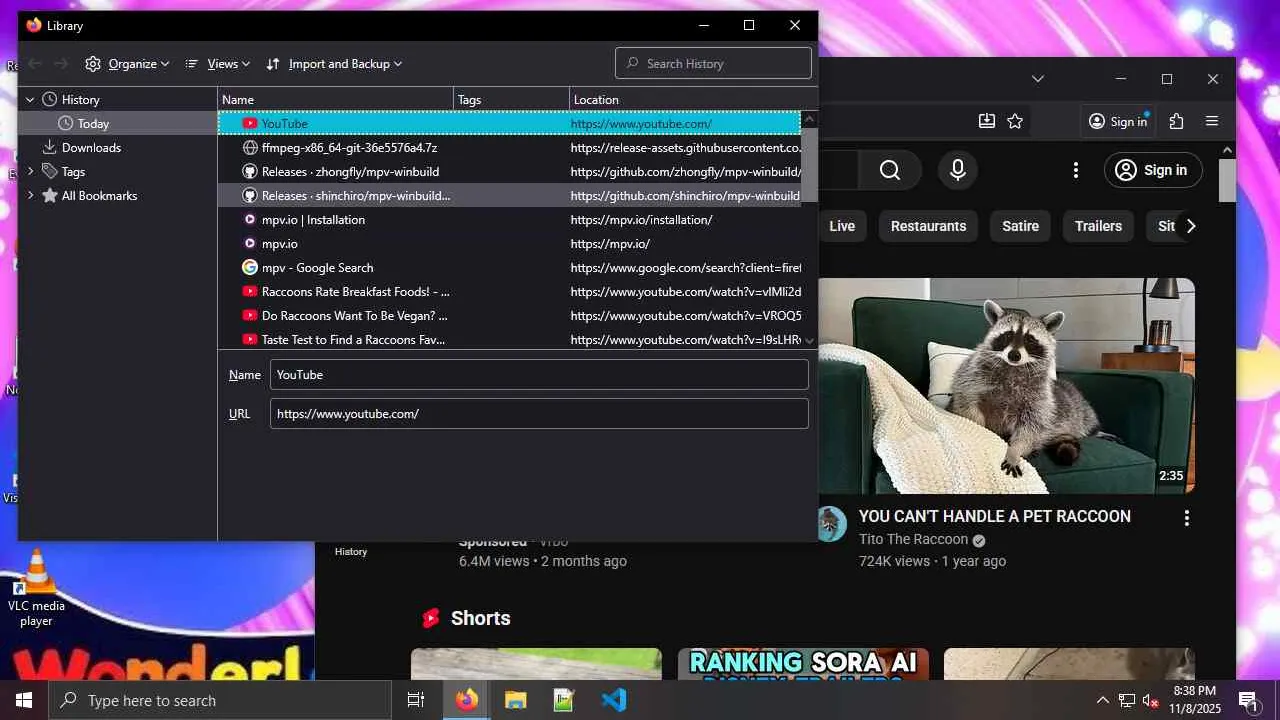Click the save-page icon in Firefox's address bar
Screen dimensions: 1280x720
pos(987,121)
